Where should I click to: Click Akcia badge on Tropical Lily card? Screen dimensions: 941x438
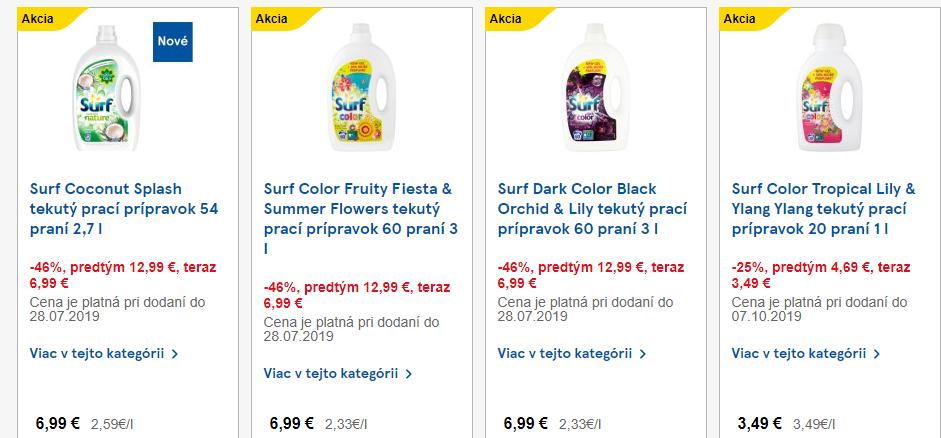pyautogui.click(x=740, y=18)
